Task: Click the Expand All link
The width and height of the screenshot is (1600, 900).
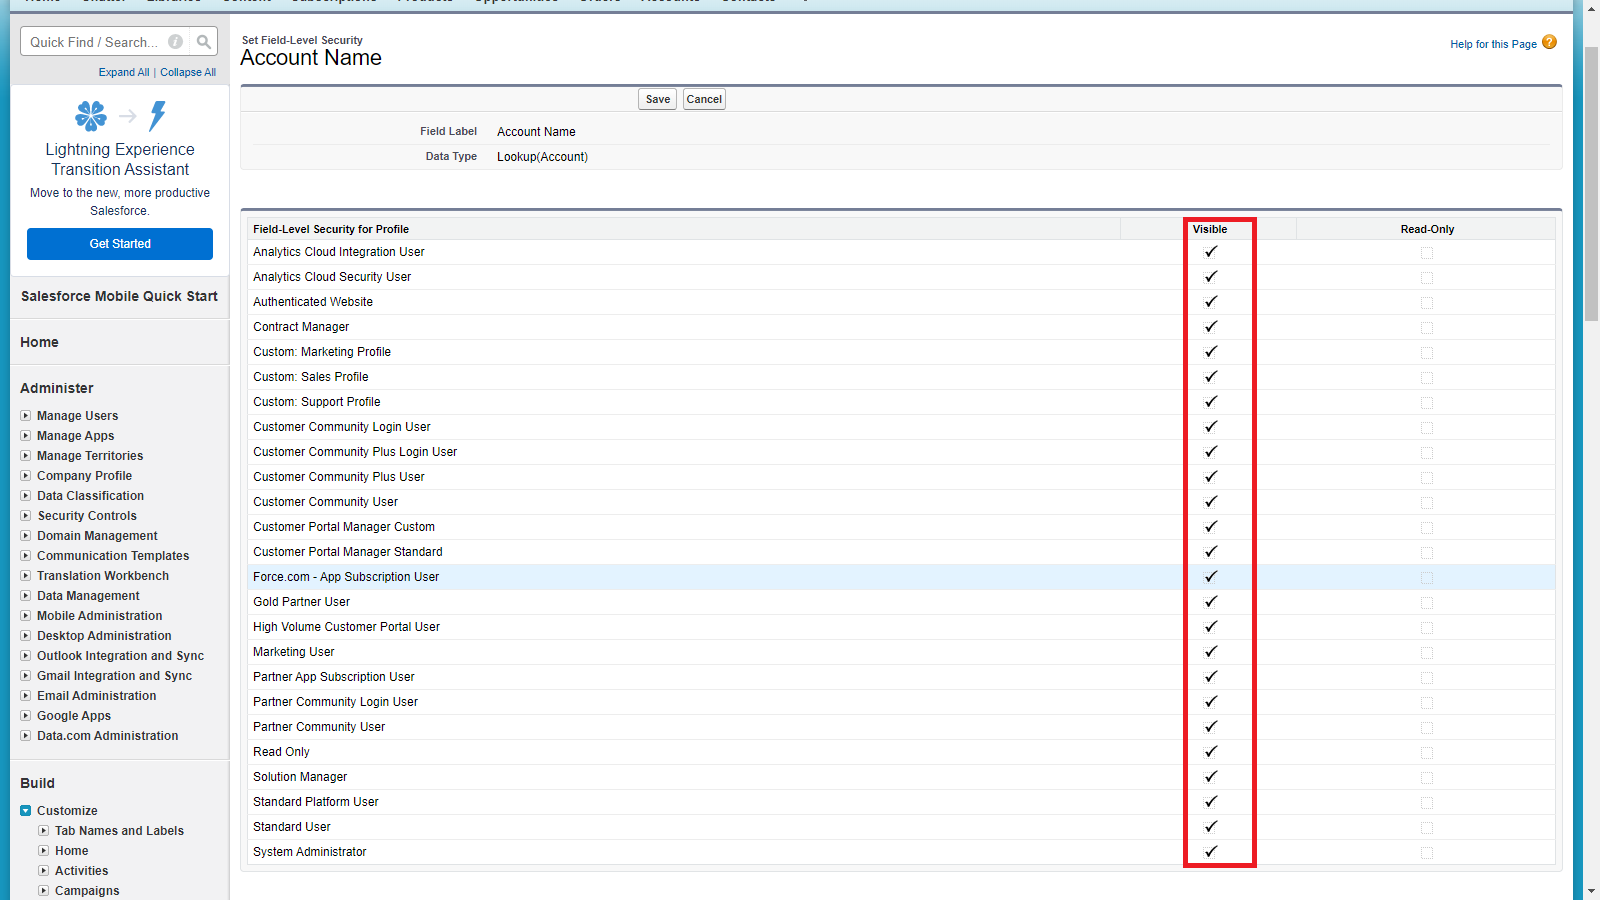Action: coord(124,72)
